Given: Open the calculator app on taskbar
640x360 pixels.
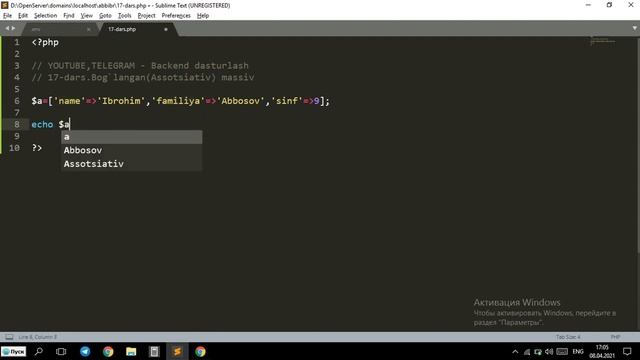Looking at the screenshot, I should [154, 351].
